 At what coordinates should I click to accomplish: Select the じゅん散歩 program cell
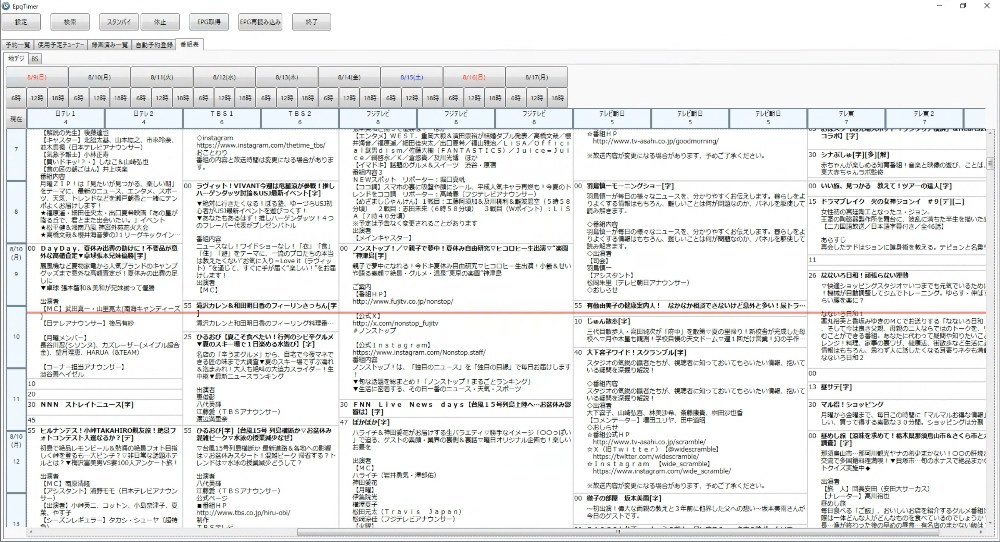[x=689, y=332]
